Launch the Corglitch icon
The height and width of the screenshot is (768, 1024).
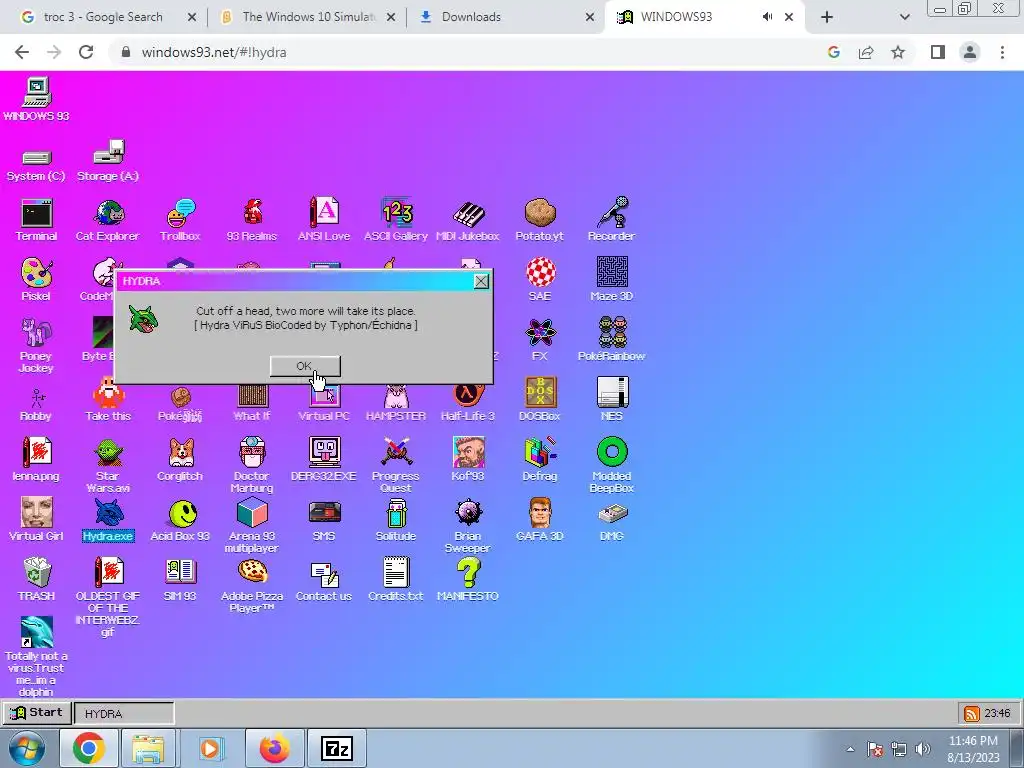click(x=180, y=460)
